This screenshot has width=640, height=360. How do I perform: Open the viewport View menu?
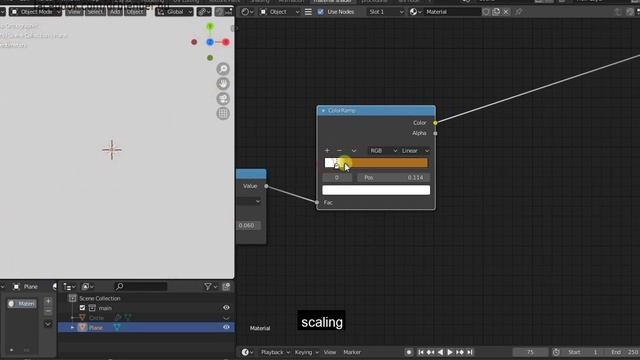point(74,12)
